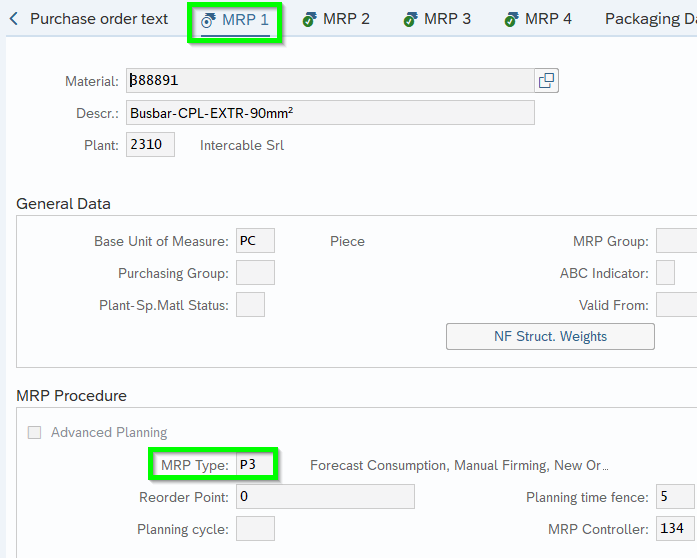
Task: Click the MRP 3 tab icon
Action: point(410,20)
